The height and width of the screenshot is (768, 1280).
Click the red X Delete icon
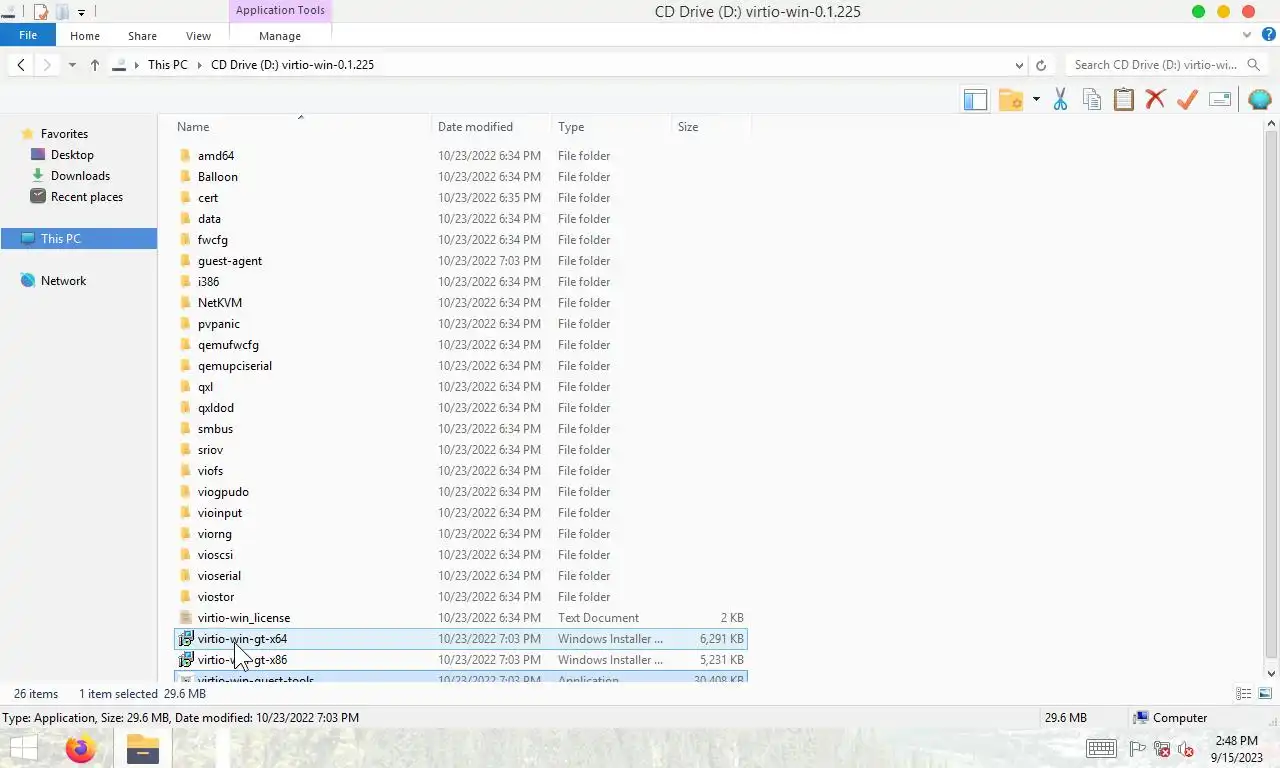coord(1155,100)
